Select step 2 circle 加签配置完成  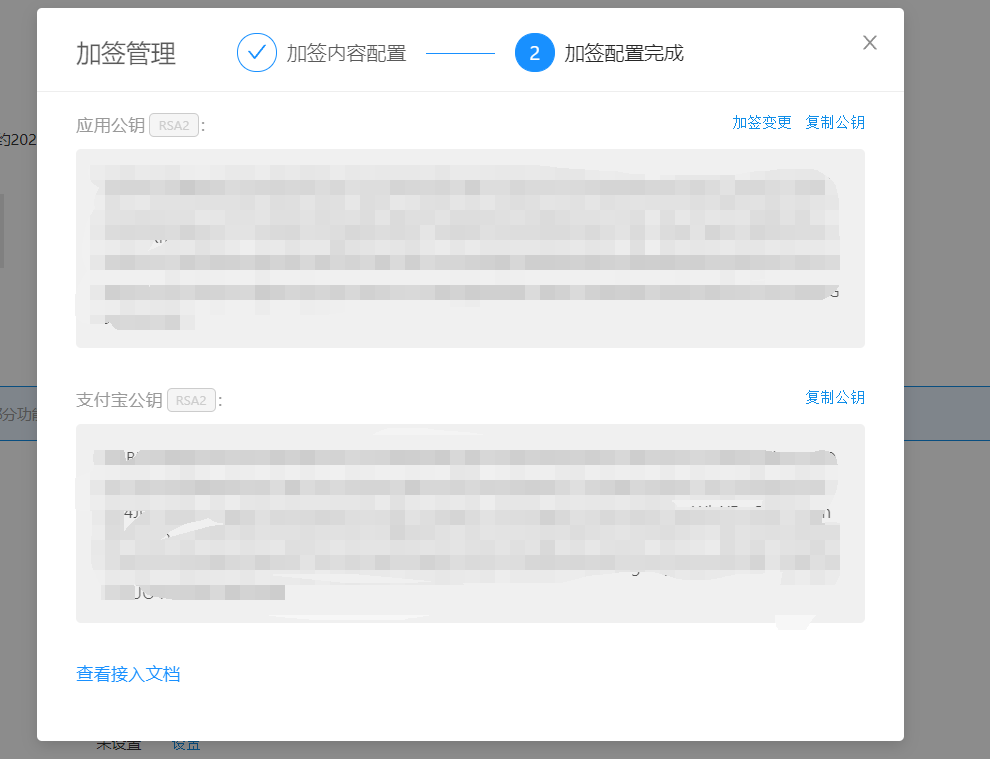(535, 52)
